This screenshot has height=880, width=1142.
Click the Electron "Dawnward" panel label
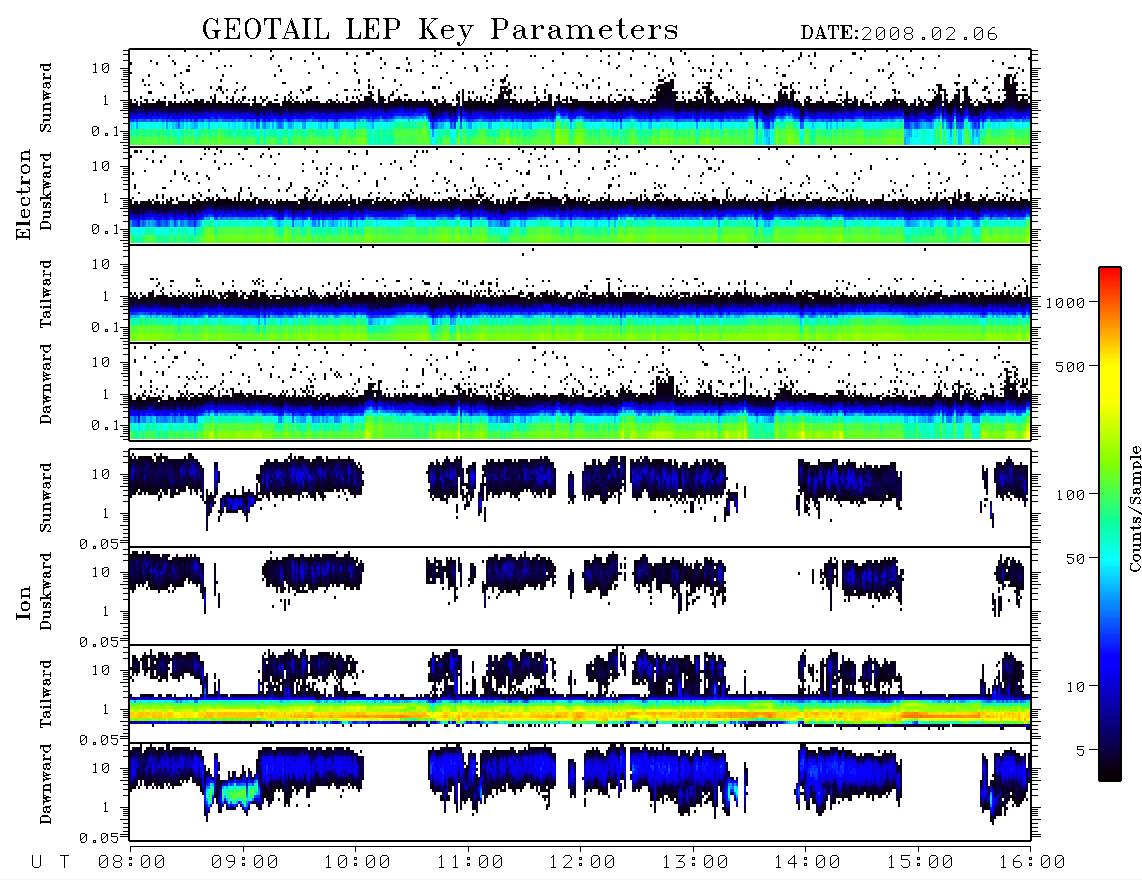coord(46,384)
